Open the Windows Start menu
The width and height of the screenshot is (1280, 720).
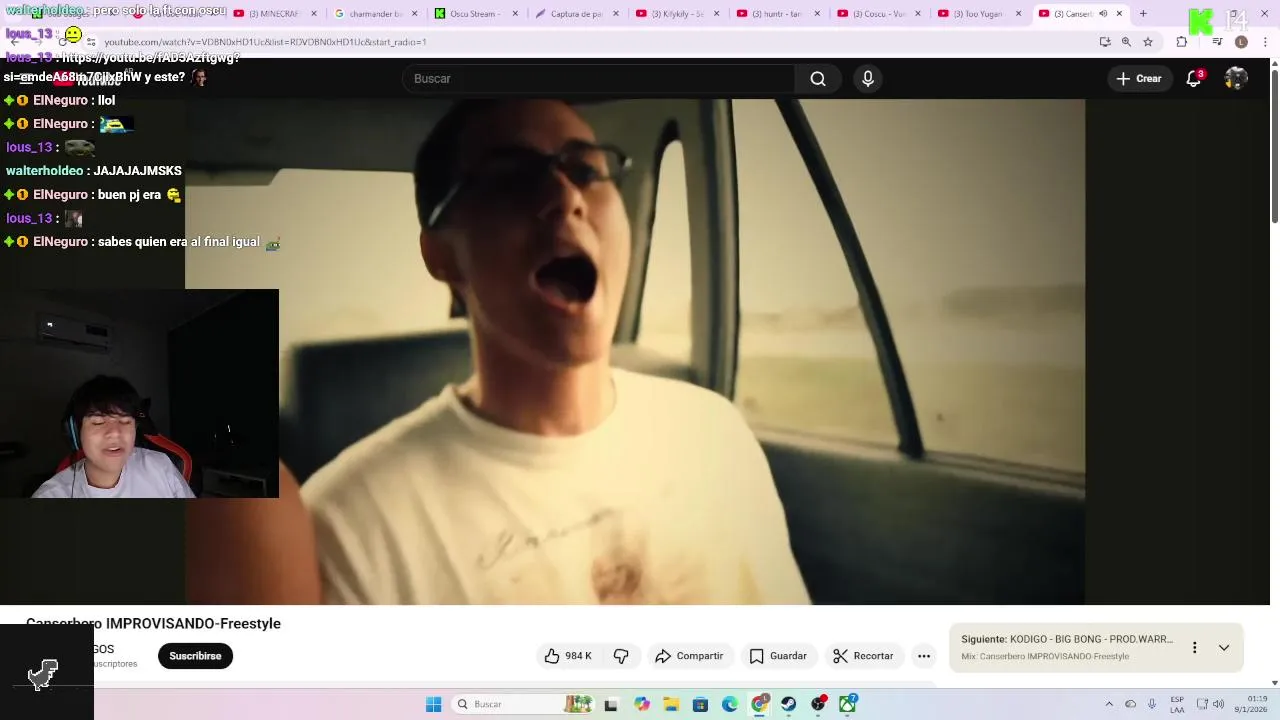[433, 704]
